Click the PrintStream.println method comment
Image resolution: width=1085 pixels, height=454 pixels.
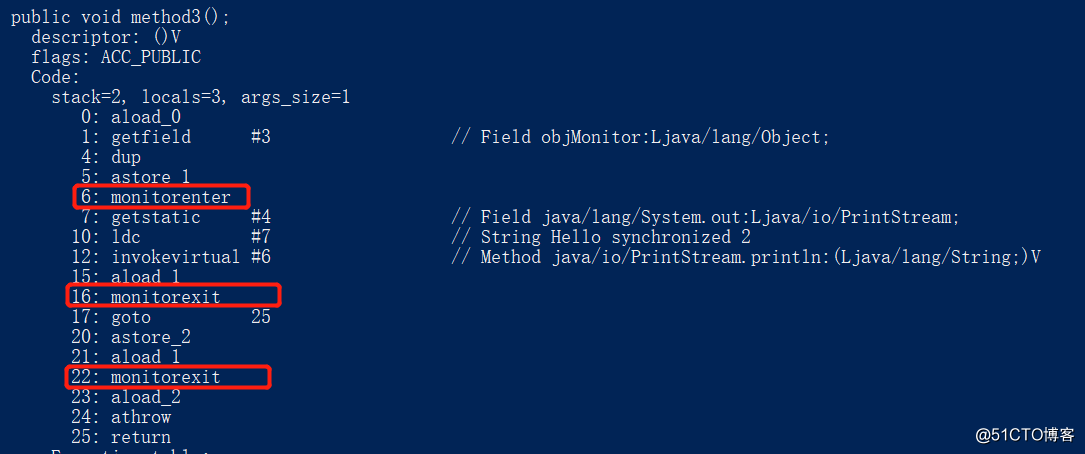point(746,257)
